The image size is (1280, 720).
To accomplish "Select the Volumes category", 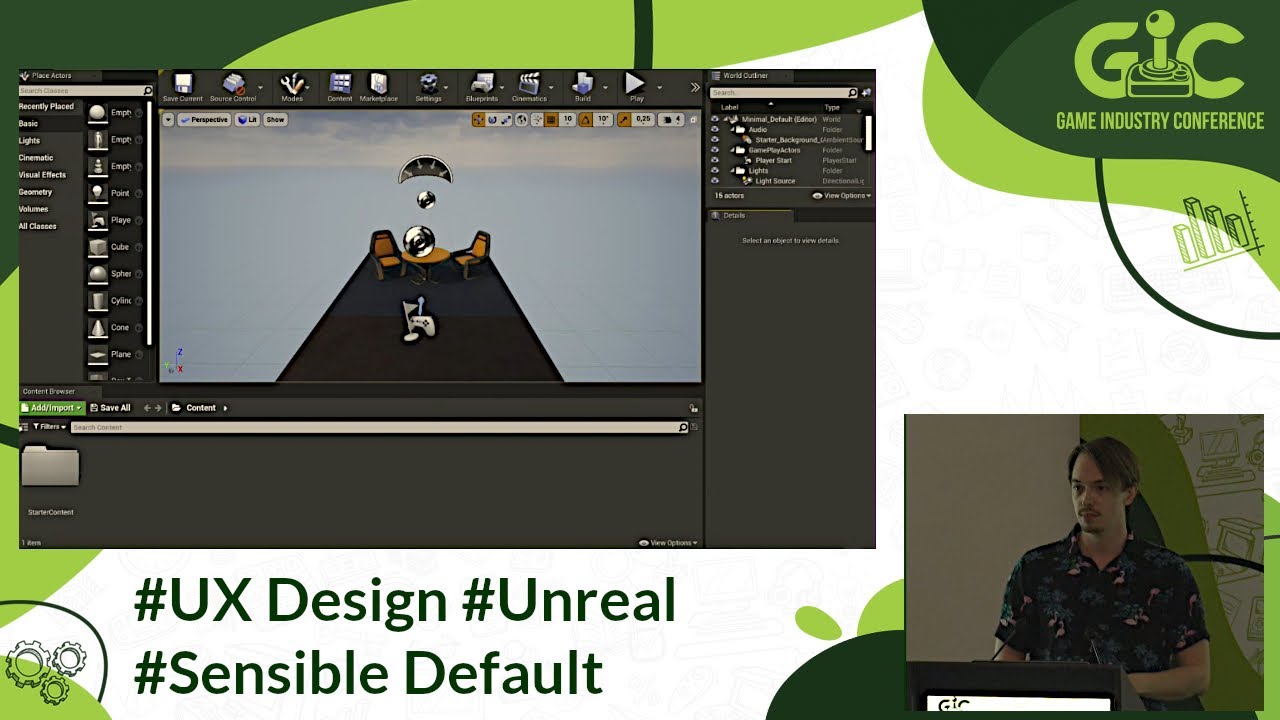I will coord(33,209).
